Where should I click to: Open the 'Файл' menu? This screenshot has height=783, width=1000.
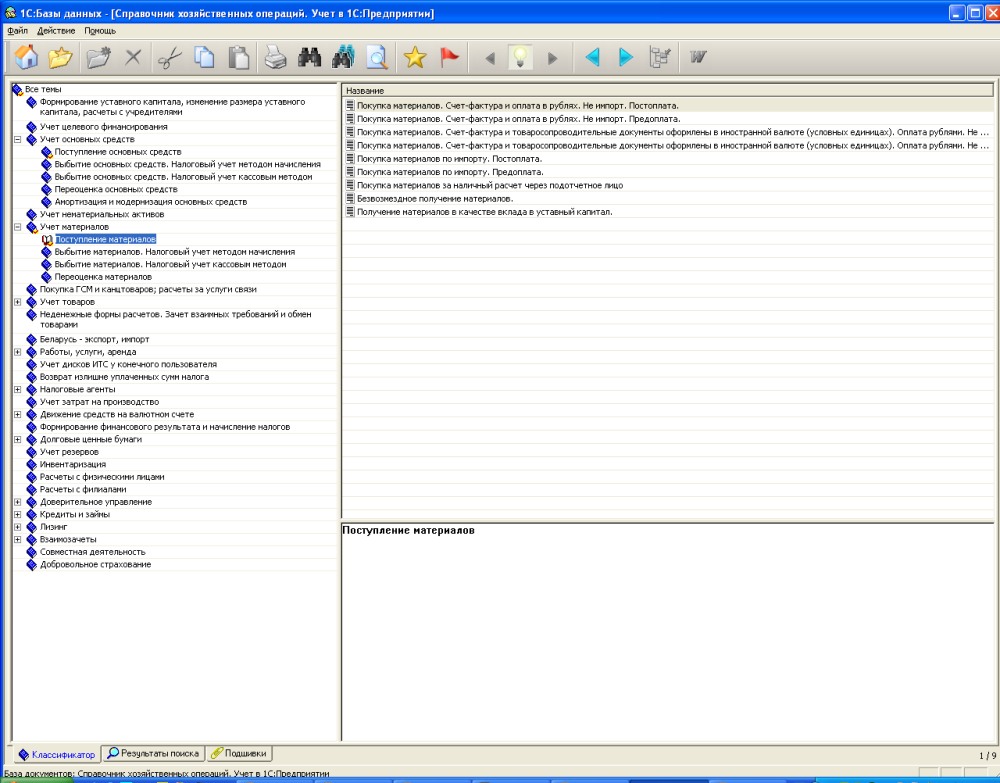[x=17, y=31]
